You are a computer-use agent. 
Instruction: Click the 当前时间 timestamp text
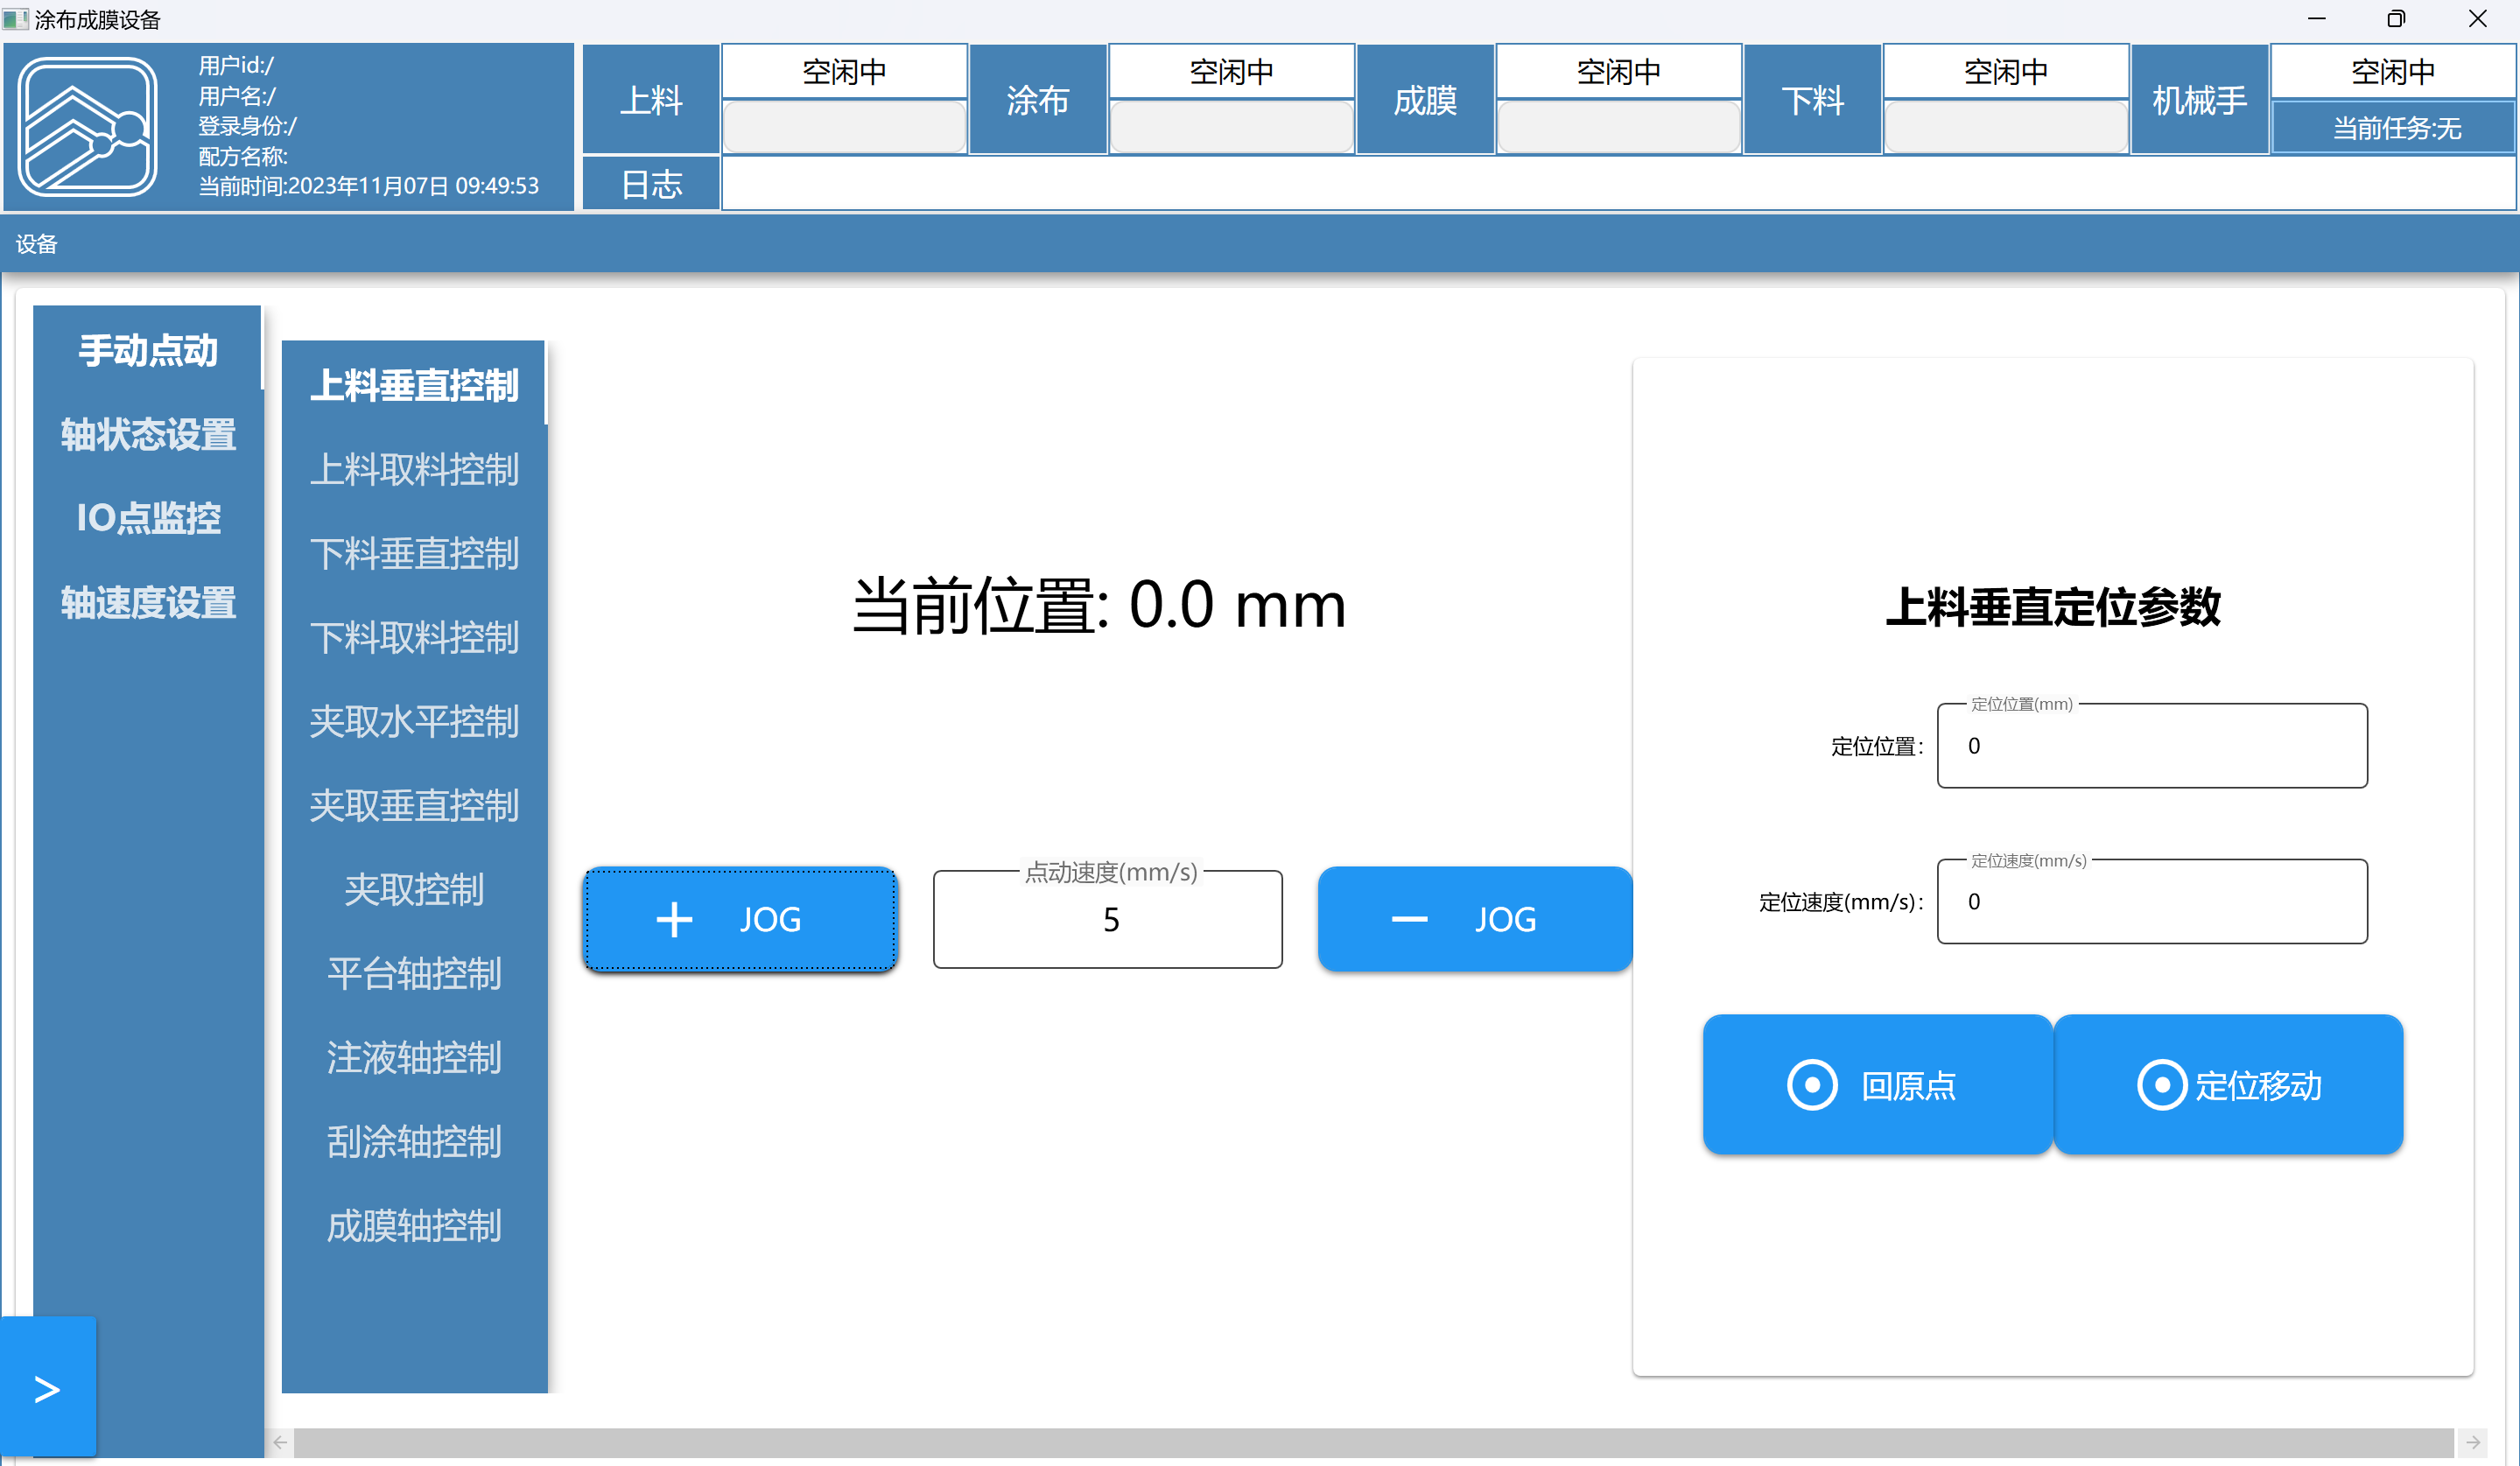[x=368, y=186]
